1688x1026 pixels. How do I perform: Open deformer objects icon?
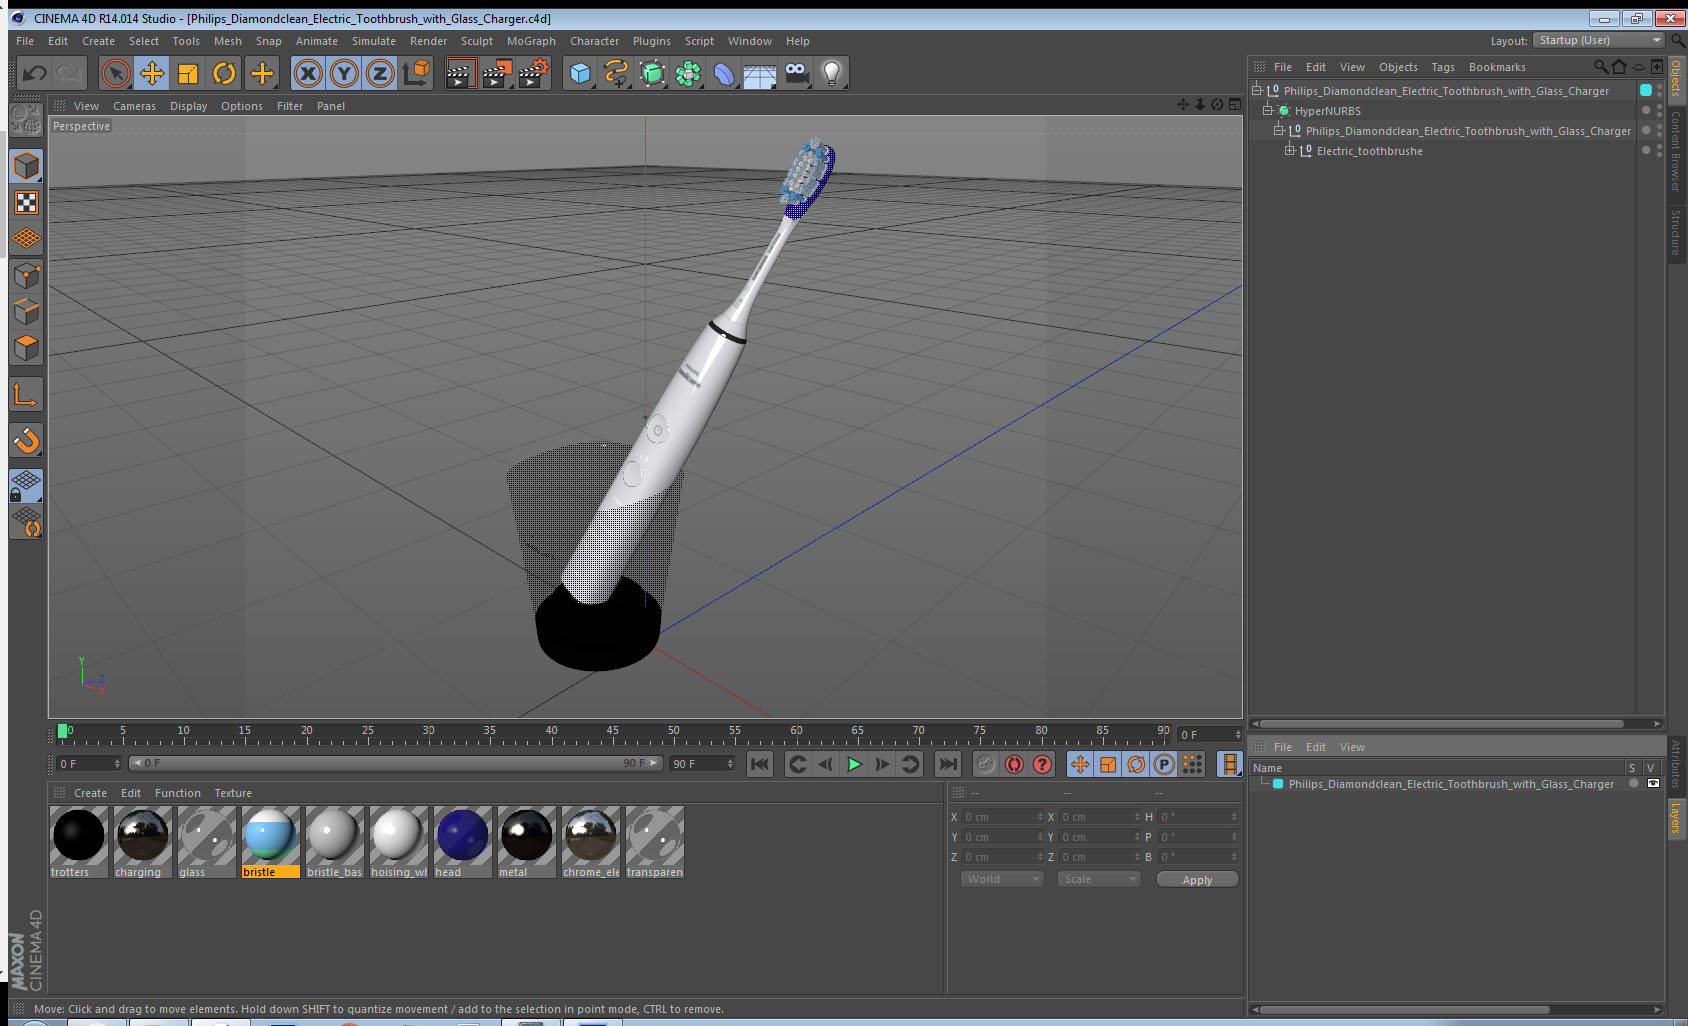724,73
